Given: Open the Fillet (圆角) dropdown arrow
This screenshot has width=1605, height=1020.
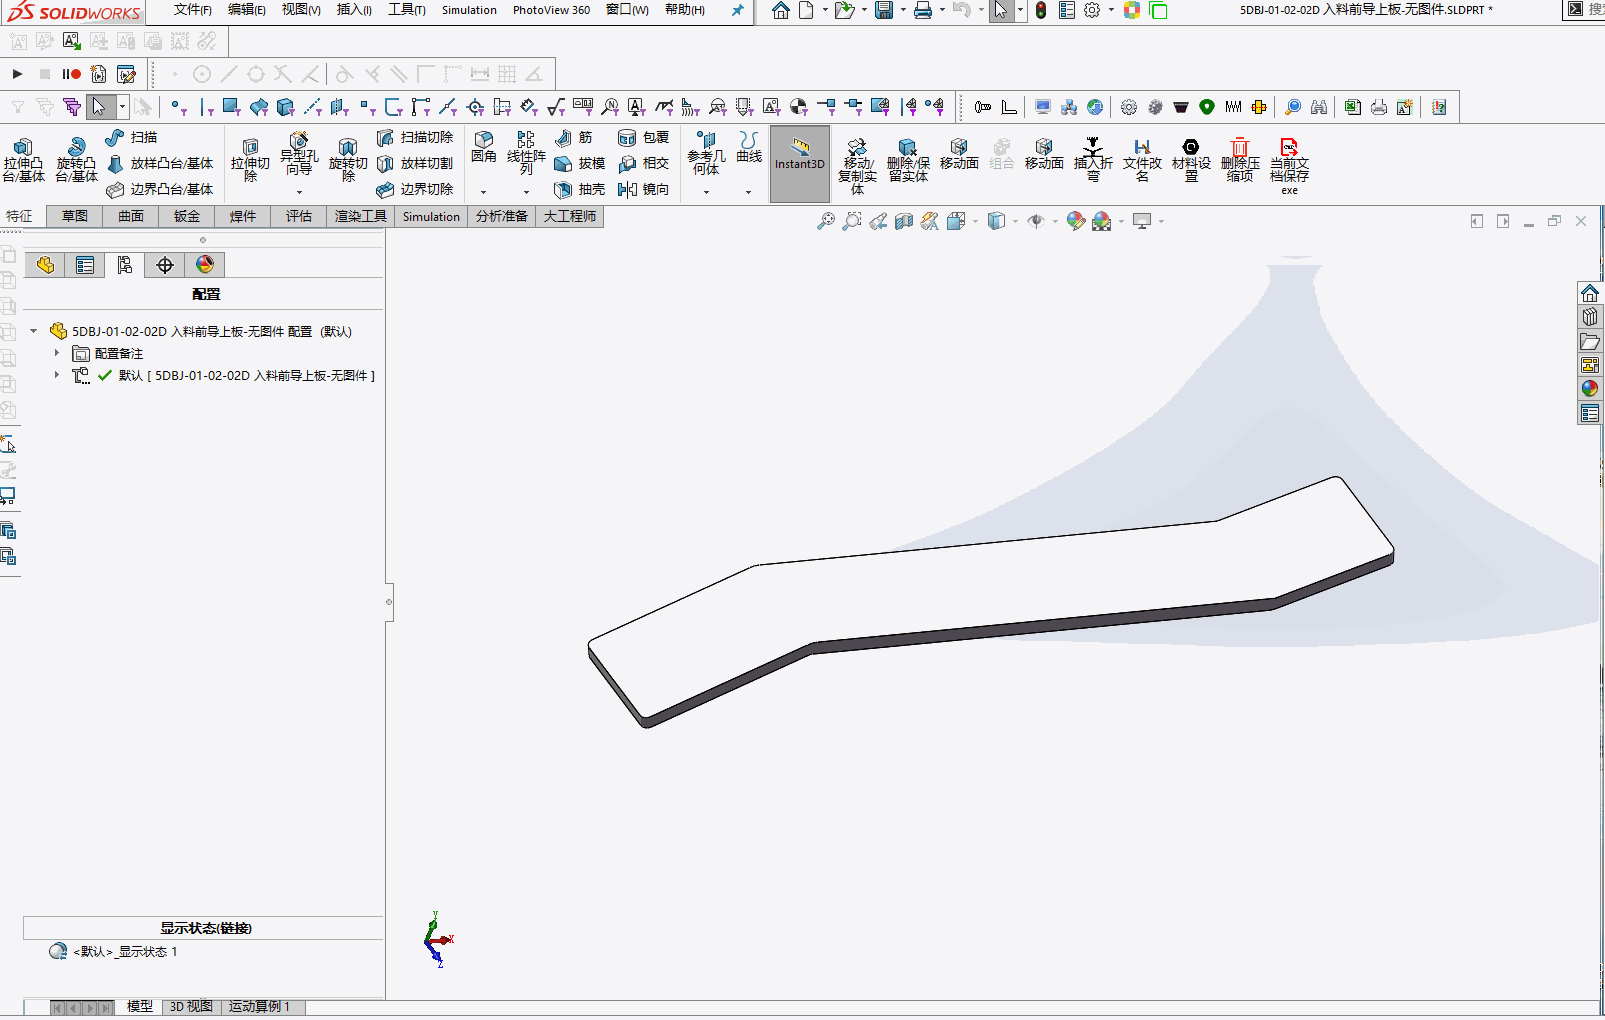Looking at the screenshot, I should [x=484, y=192].
